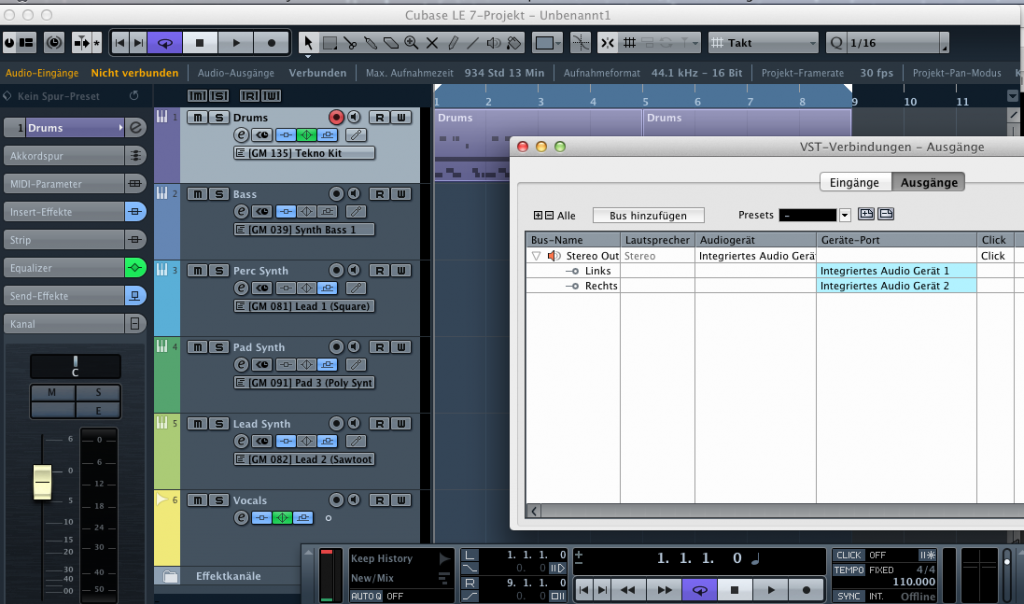
Task: Store preset icon in VST-Verbindungen window
Action: (x=866, y=214)
